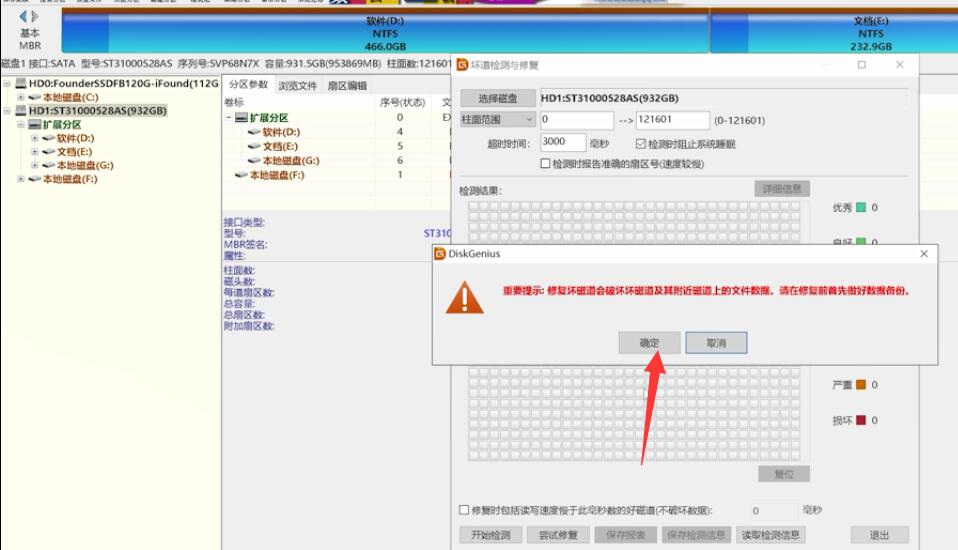Expand 文档(E:) node in left tree
958x550 pixels.
point(35,152)
